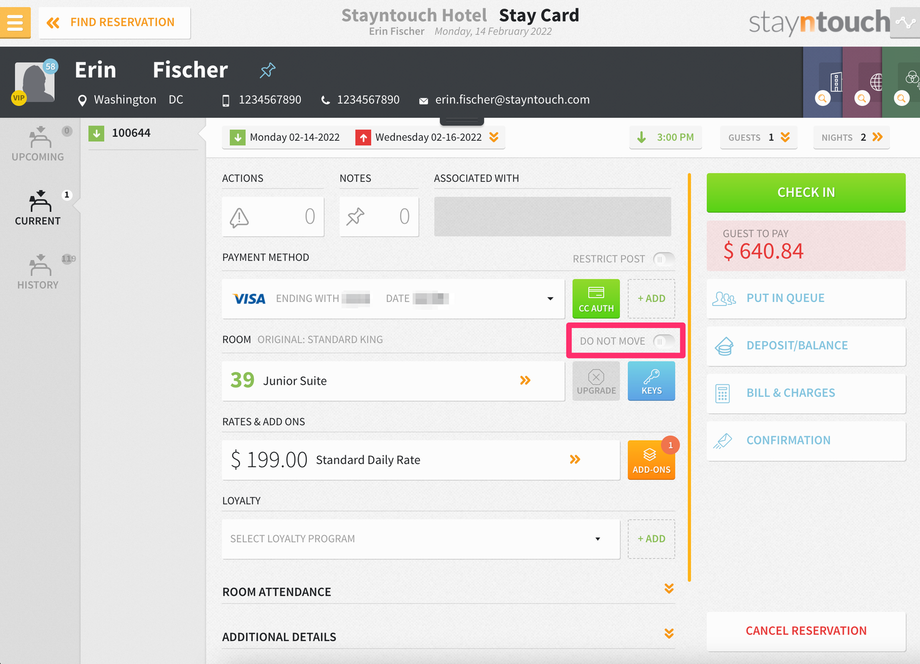Image resolution: width=920 pixels, height=664 pixels.
Task: Click the guest profile photo
Action: tap(35, 82)
